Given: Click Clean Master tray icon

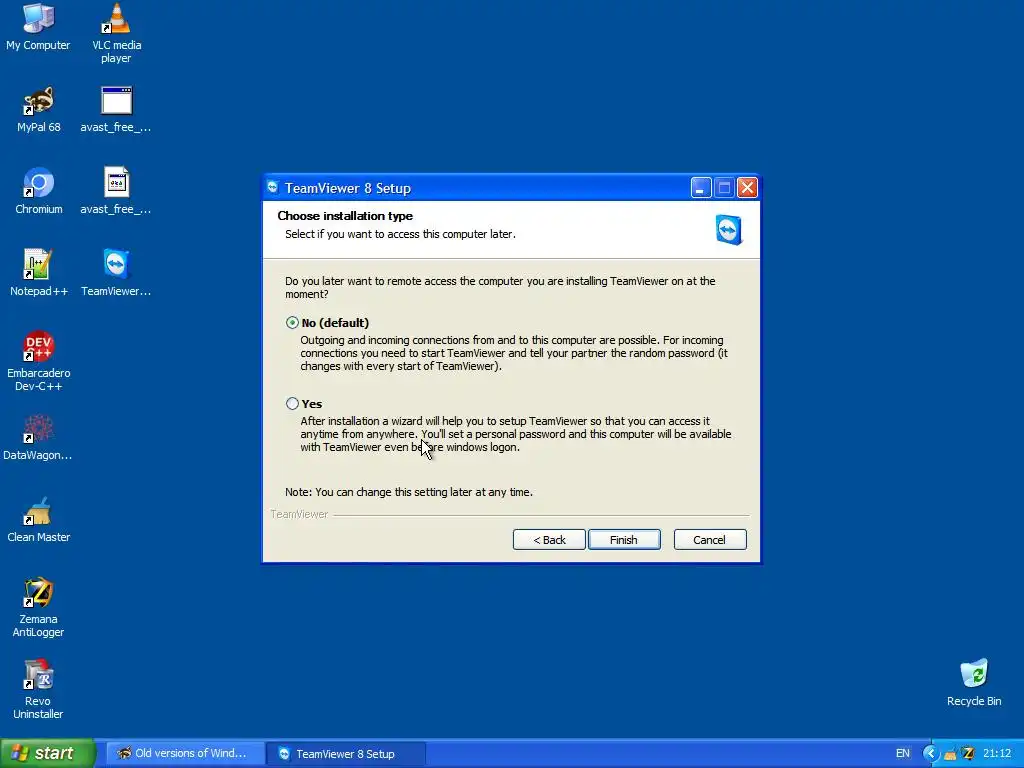Looking at the screenshot, I should click(x=950, y=754).
